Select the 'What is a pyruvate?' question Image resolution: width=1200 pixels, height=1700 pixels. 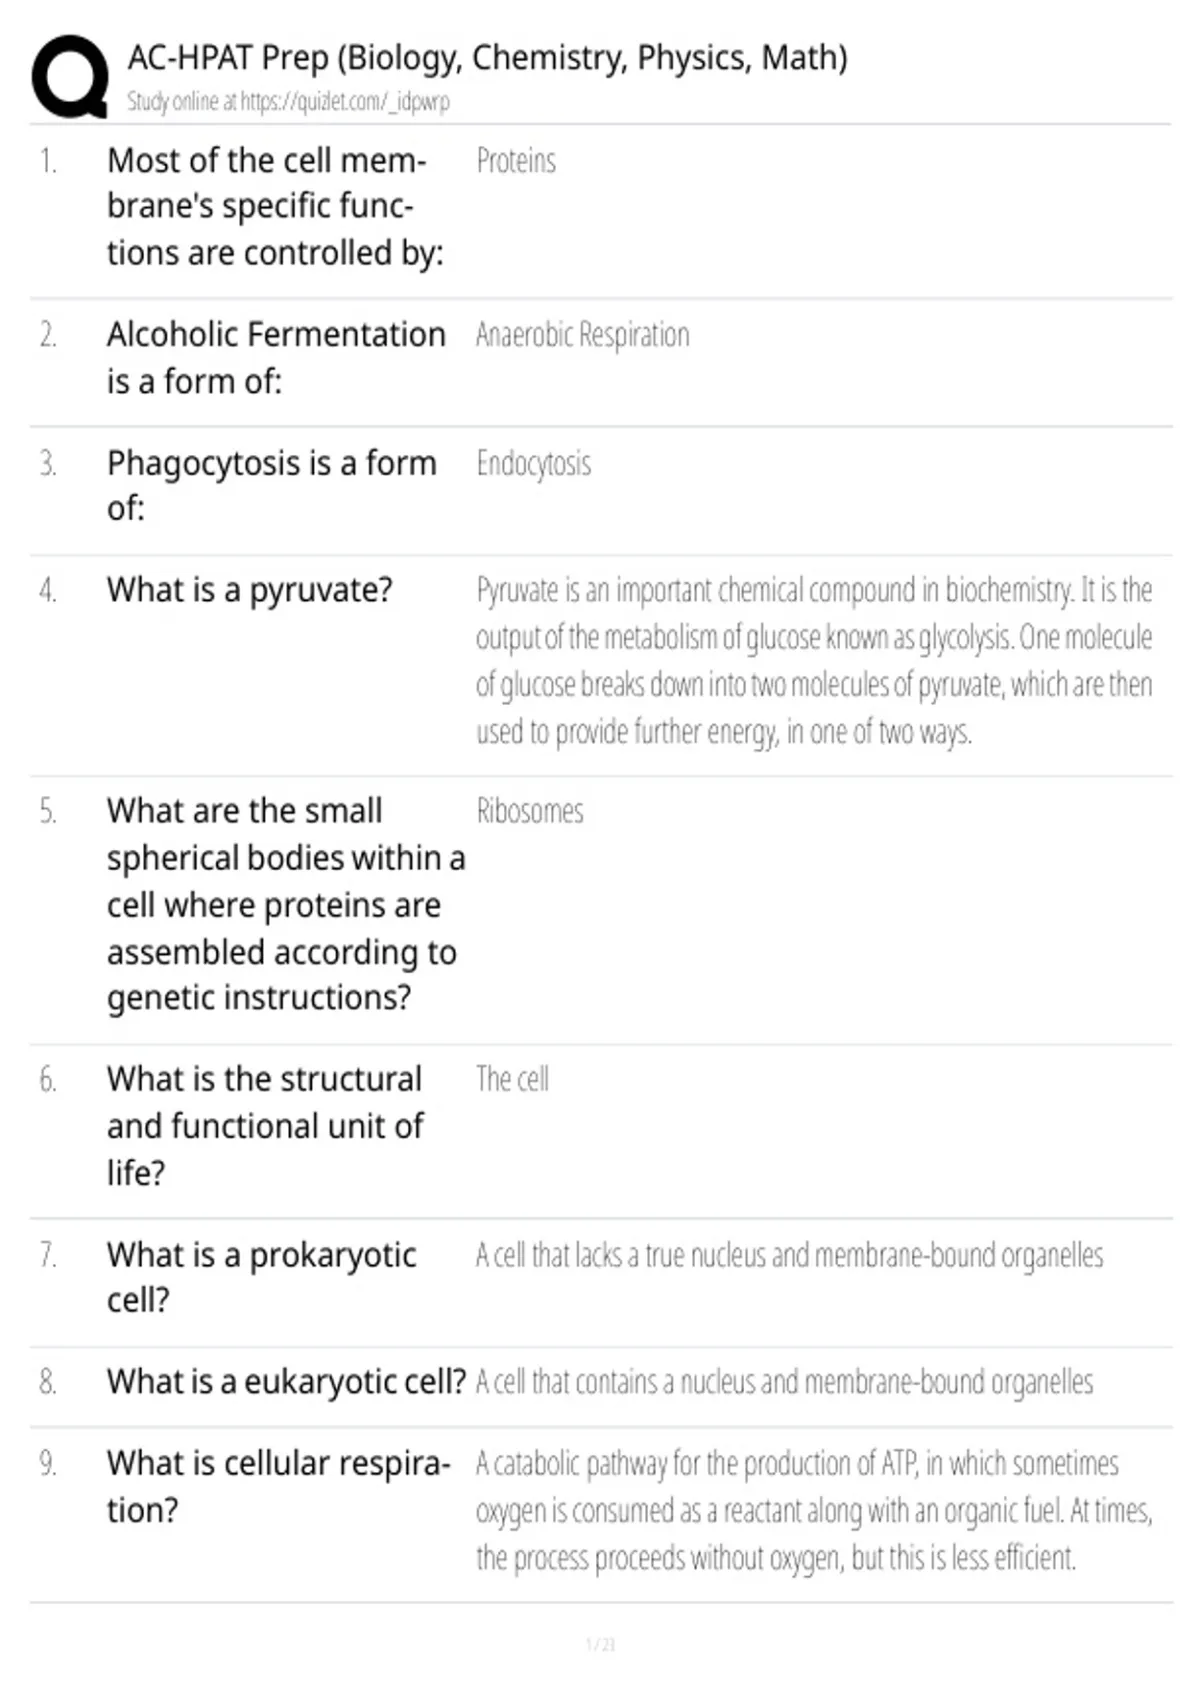(x=250, y=590)
